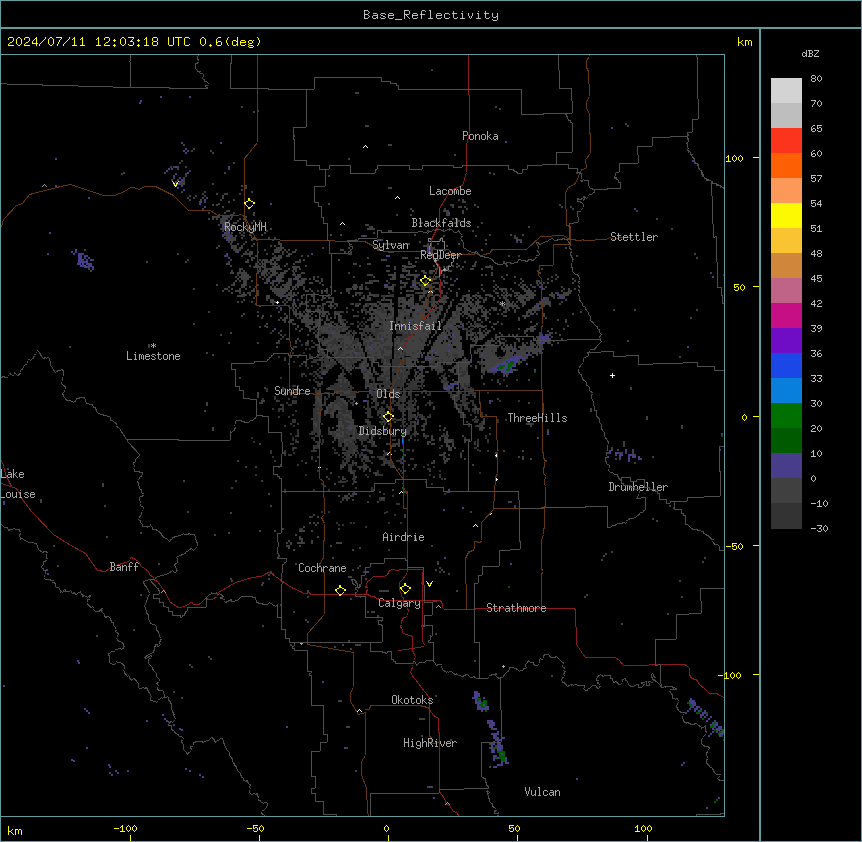The image size is (862, 842).
Task: Click the RockyMH city label
Action: [245, 227]
